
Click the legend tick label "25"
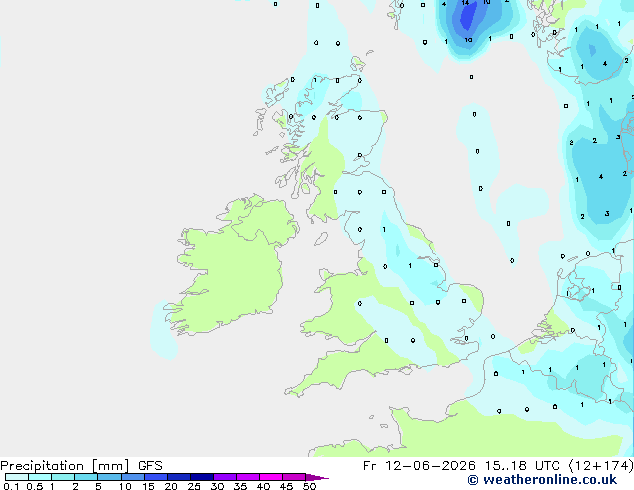point(194,486)
